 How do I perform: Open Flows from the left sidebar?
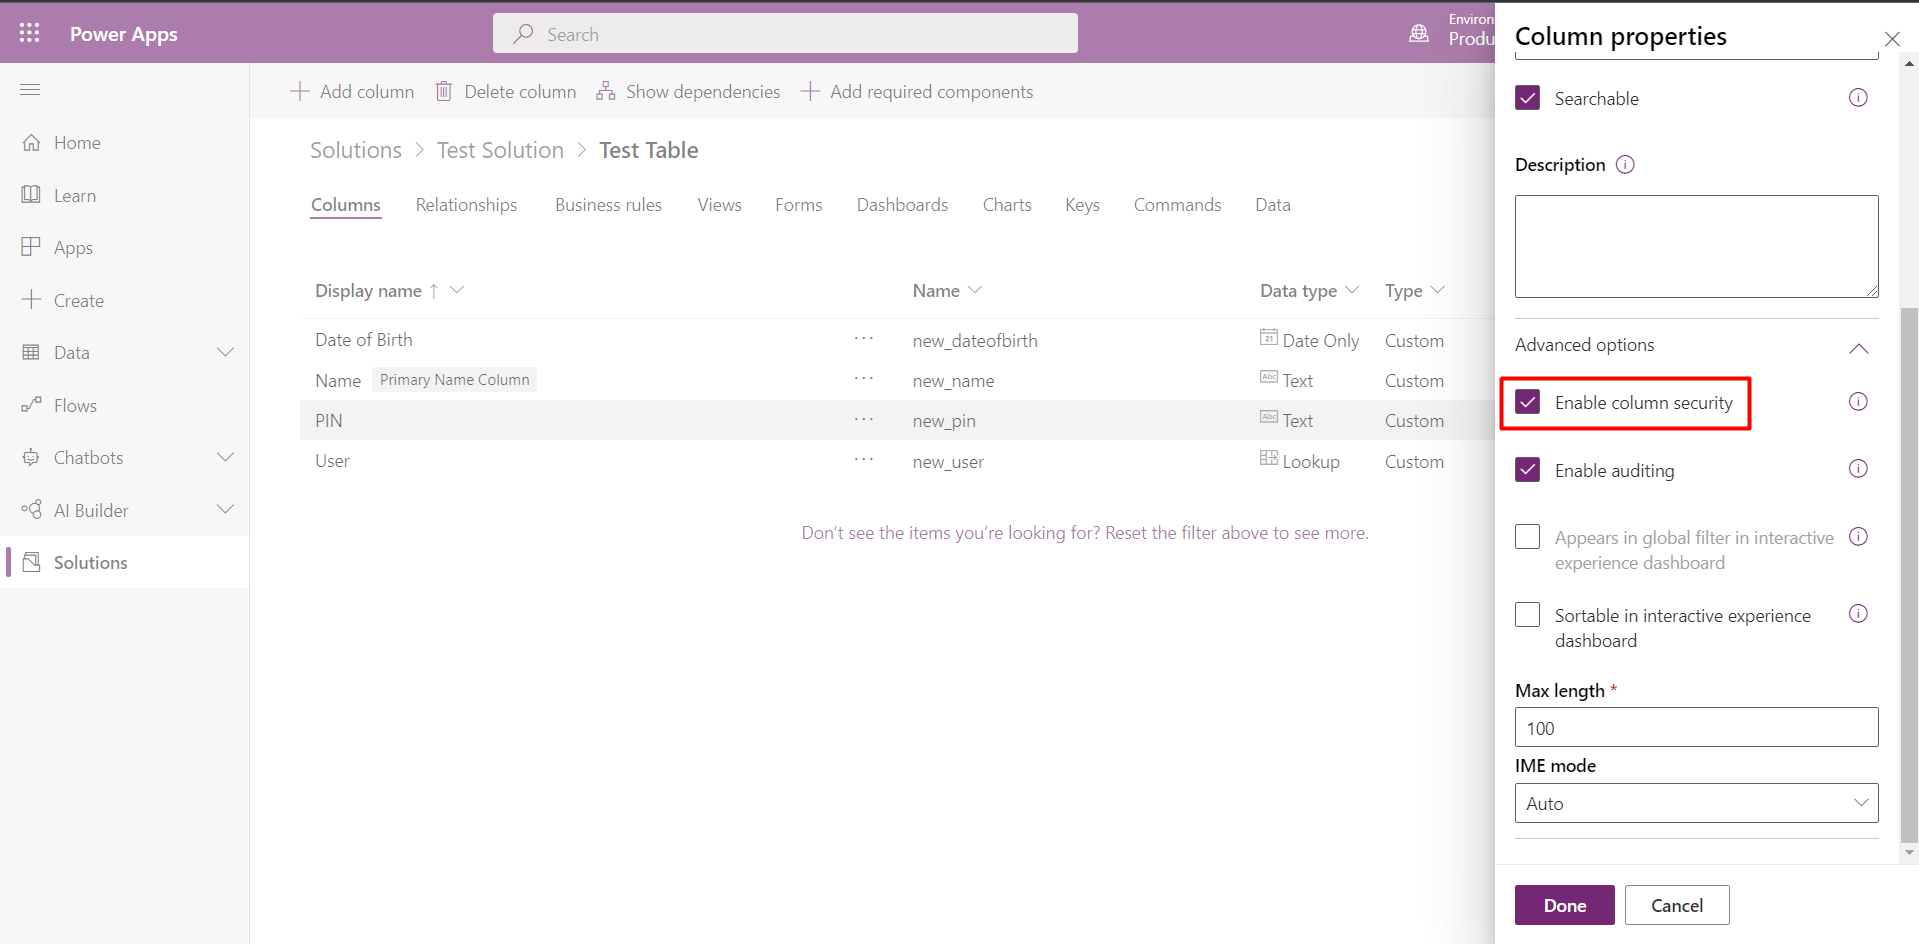[74, 404]
